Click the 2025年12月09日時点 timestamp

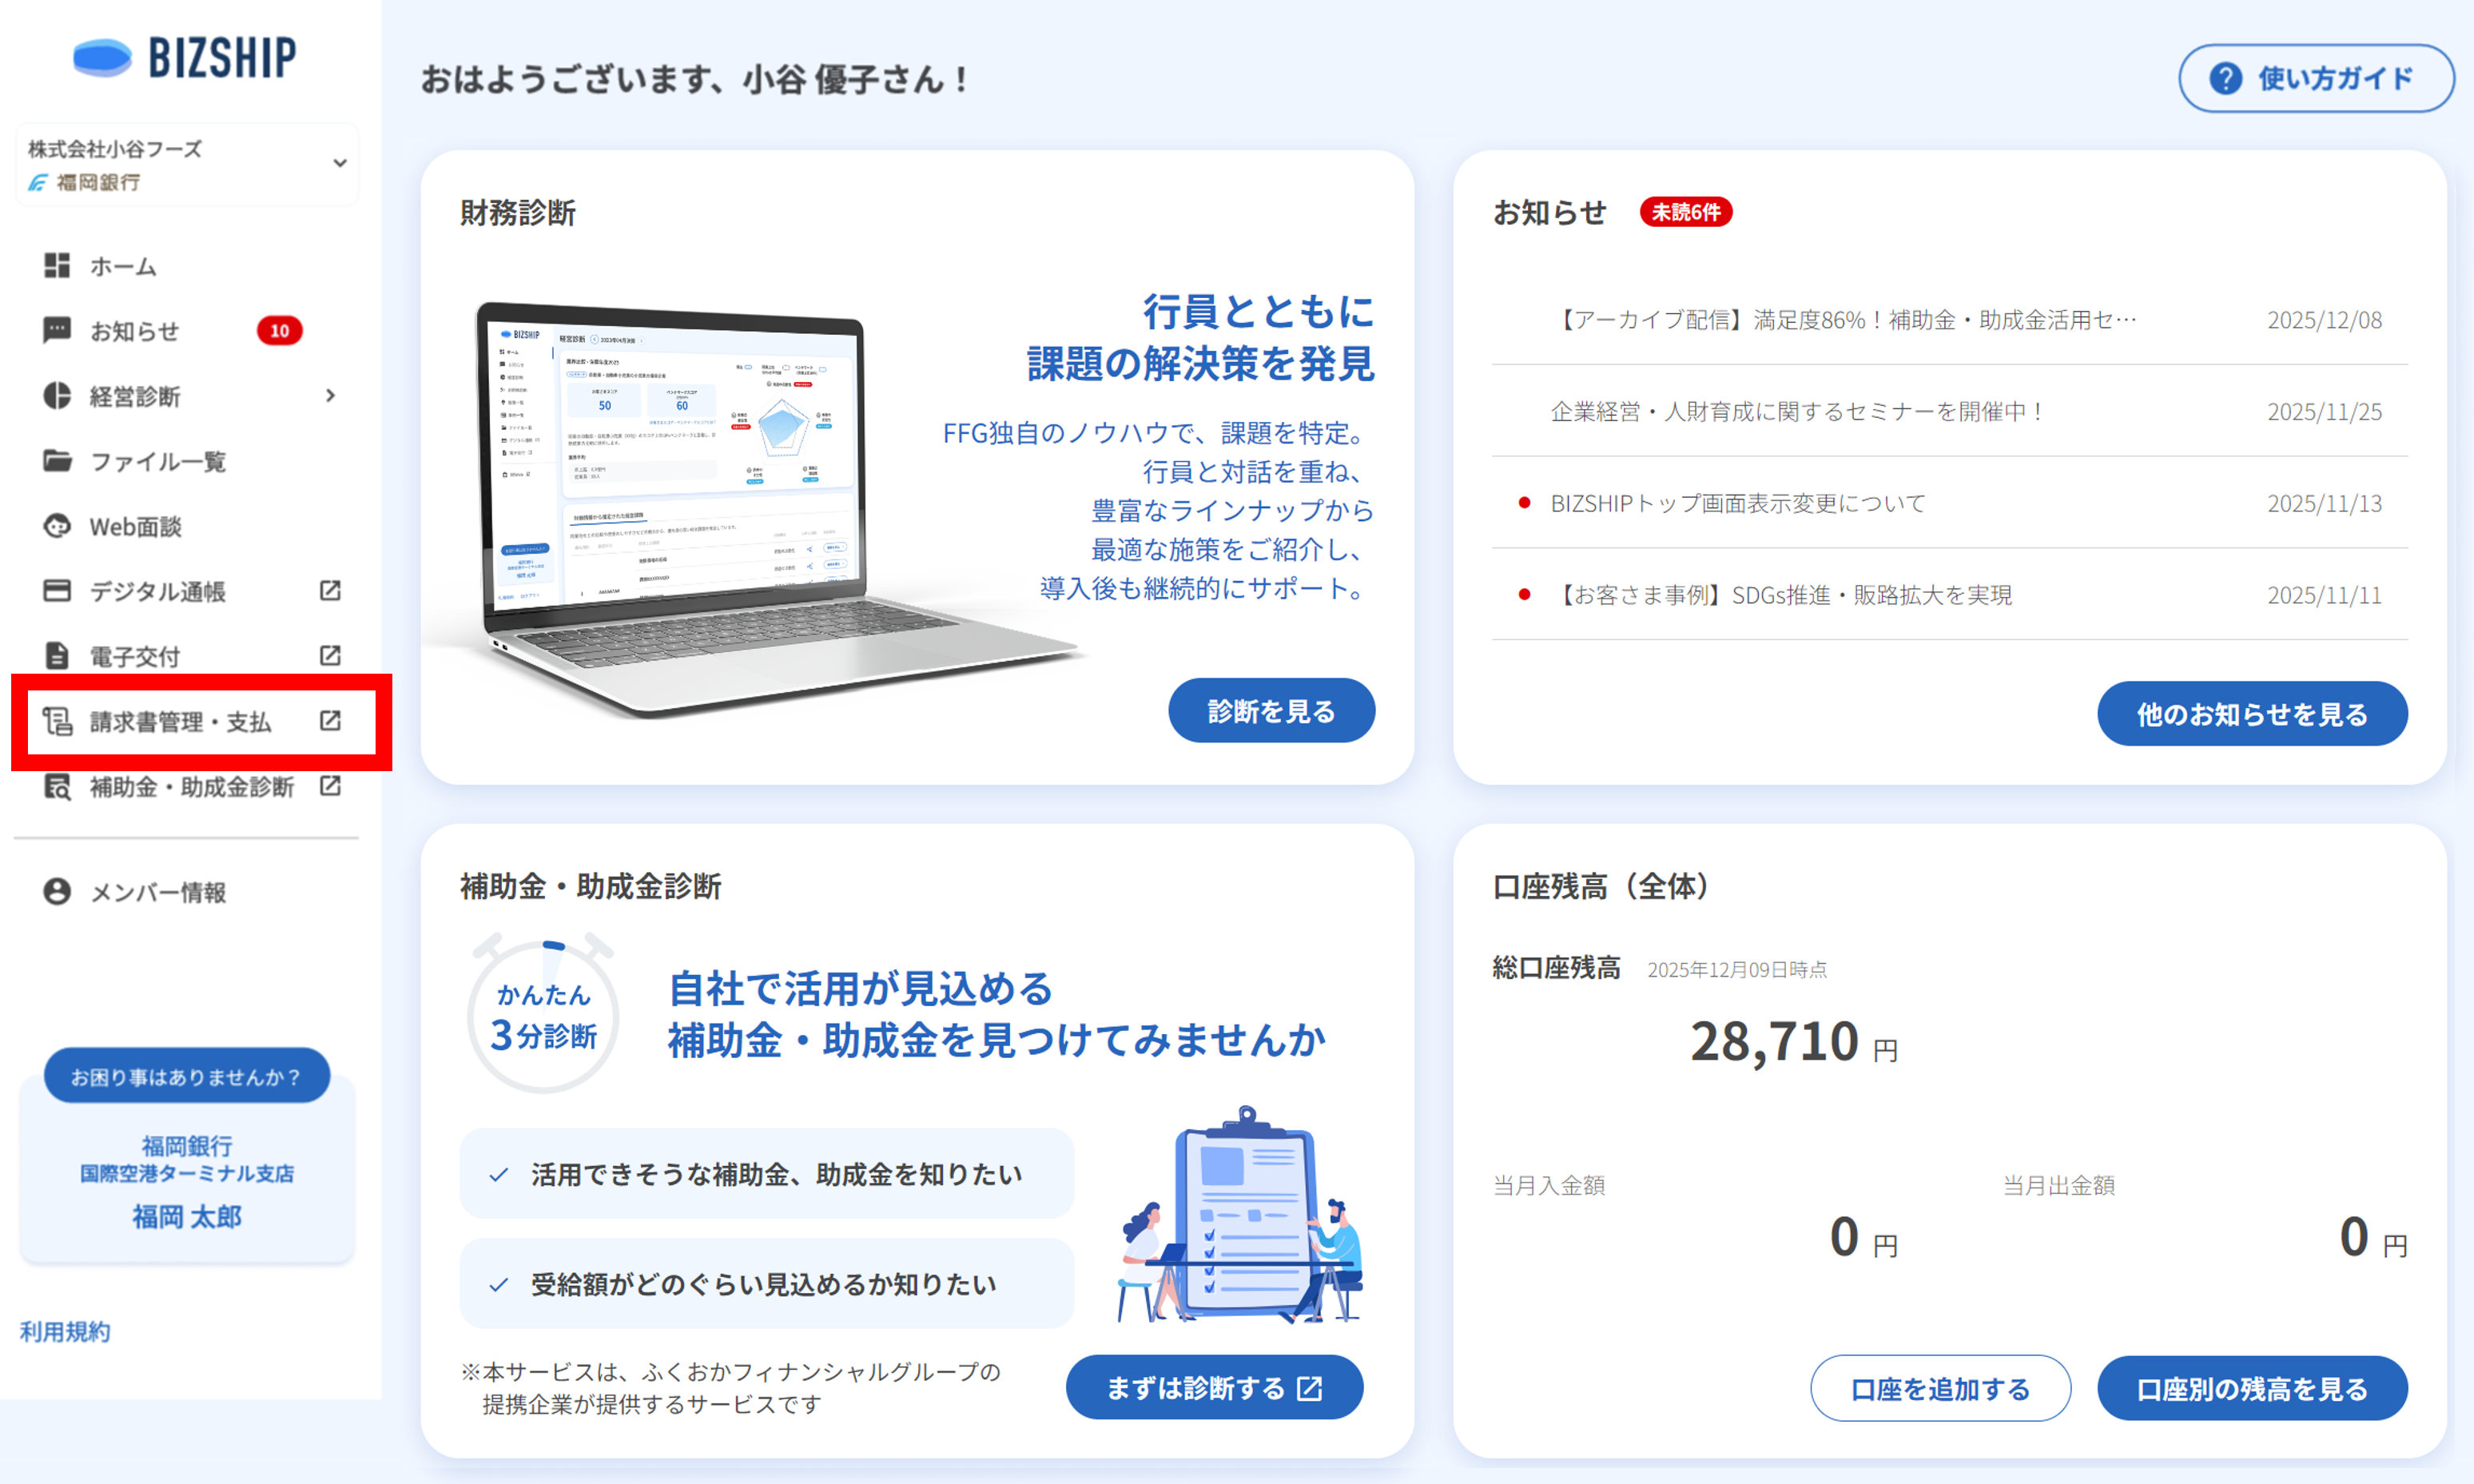pos(1737,970)
